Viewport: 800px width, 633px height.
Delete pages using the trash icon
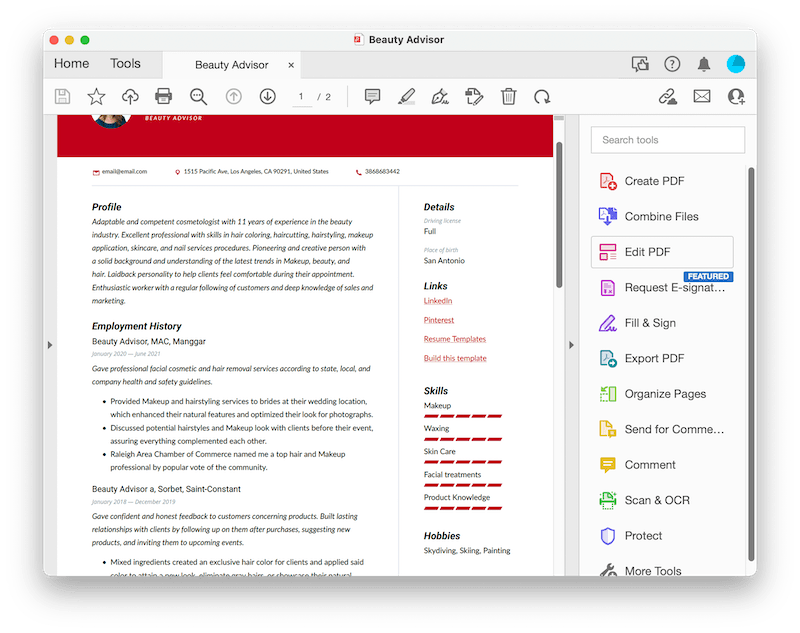[510, 96]
